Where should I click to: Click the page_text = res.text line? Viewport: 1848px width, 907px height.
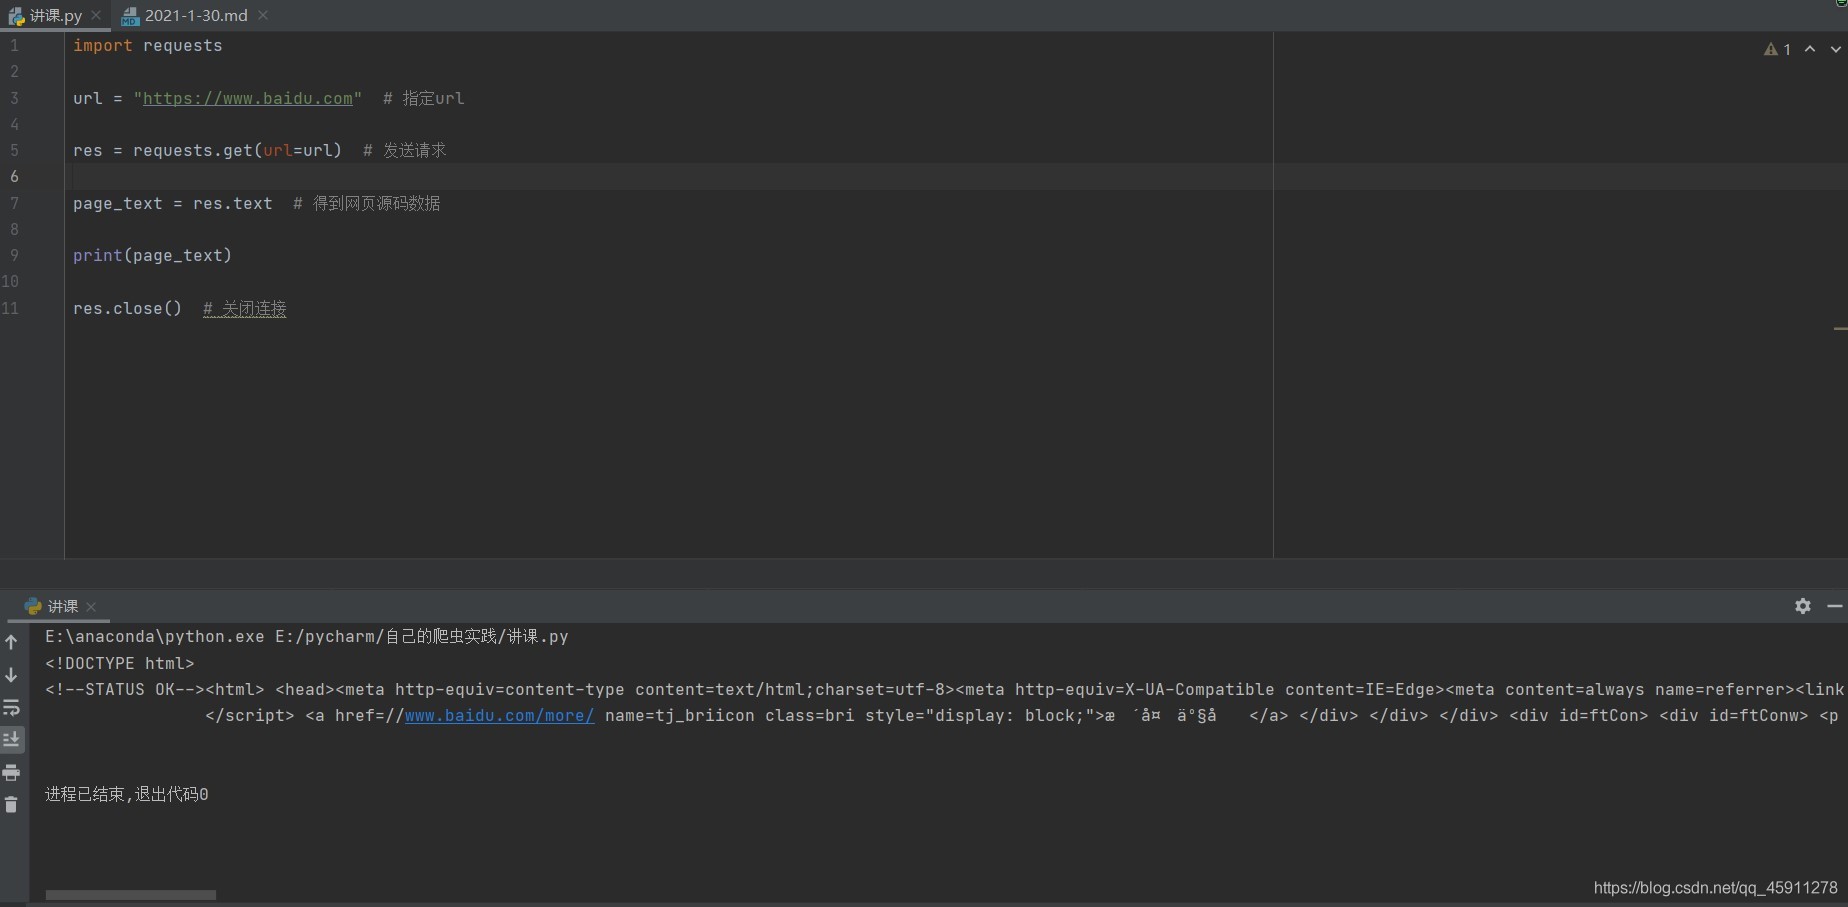coord(173,203)
